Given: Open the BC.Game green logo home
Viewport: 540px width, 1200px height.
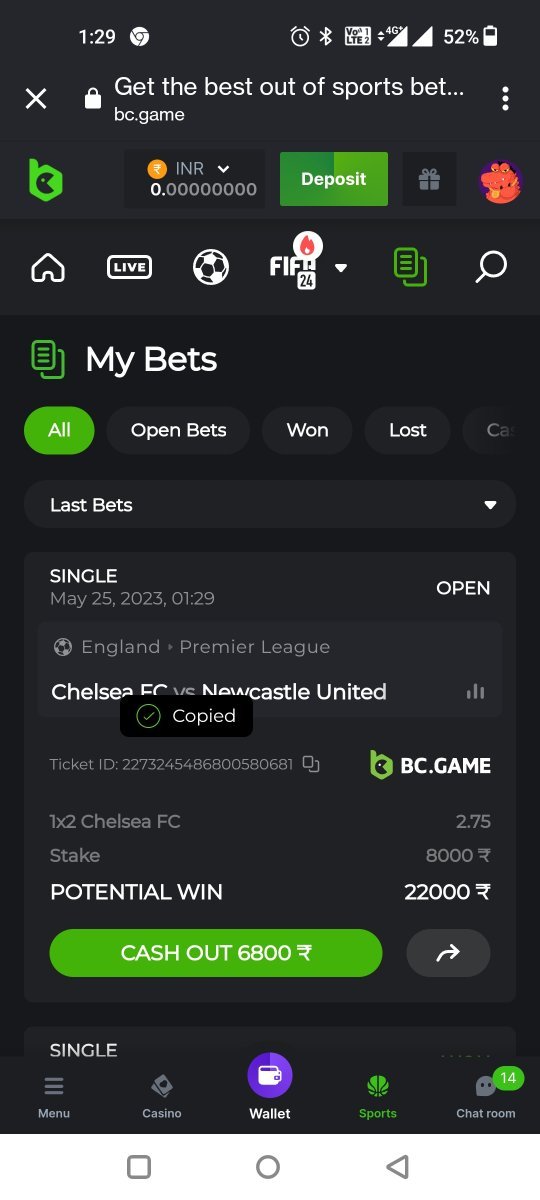Looking at the screenshot, I should pos(45,180).
